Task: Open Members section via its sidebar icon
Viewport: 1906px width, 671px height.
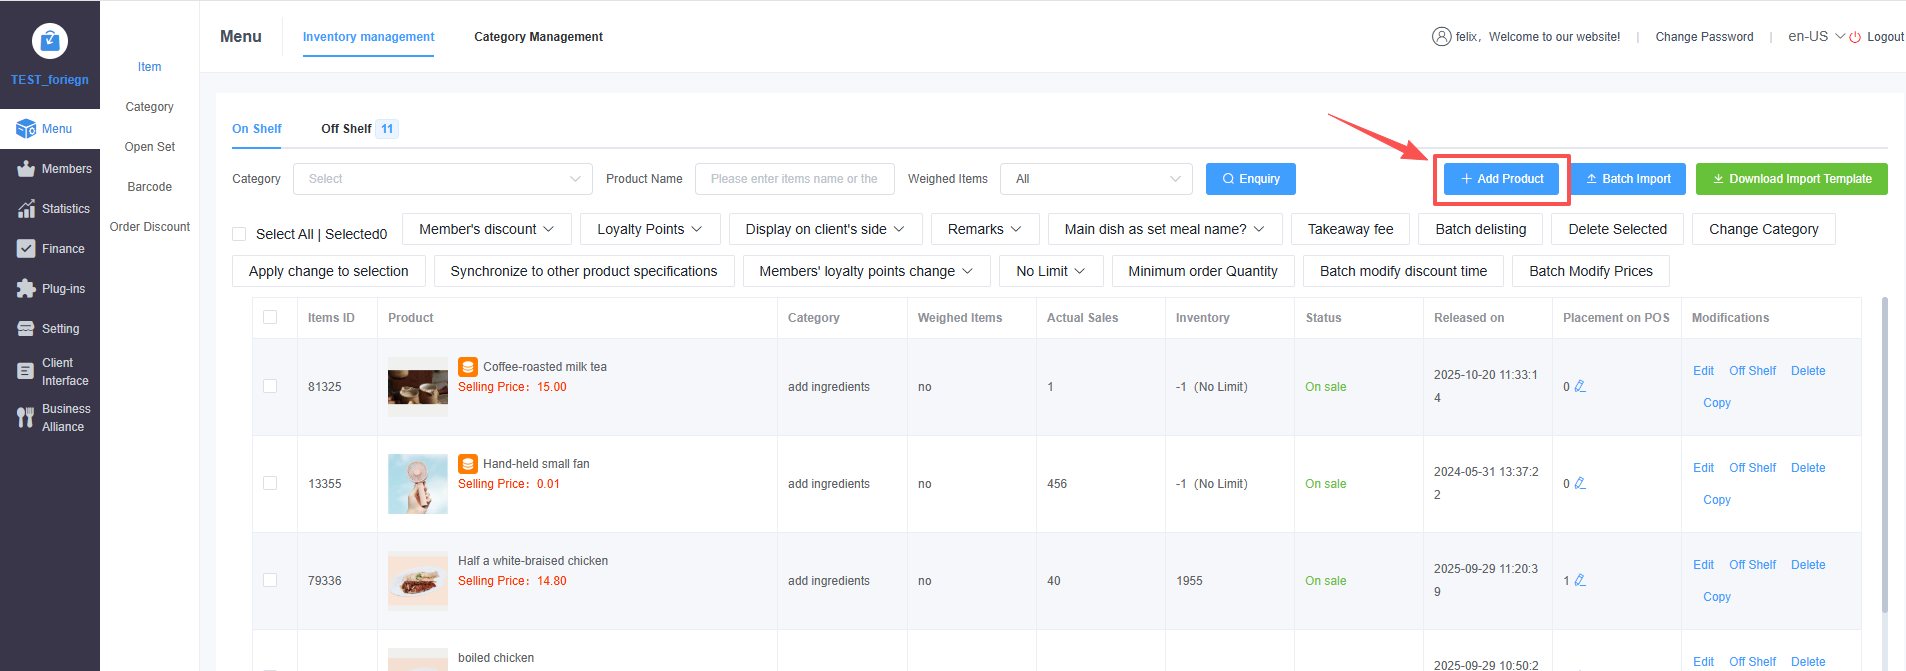Action: [26, 169]
